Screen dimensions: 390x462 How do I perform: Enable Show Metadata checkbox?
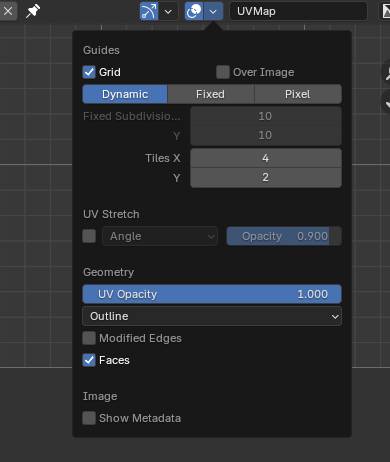pos(89,418)
